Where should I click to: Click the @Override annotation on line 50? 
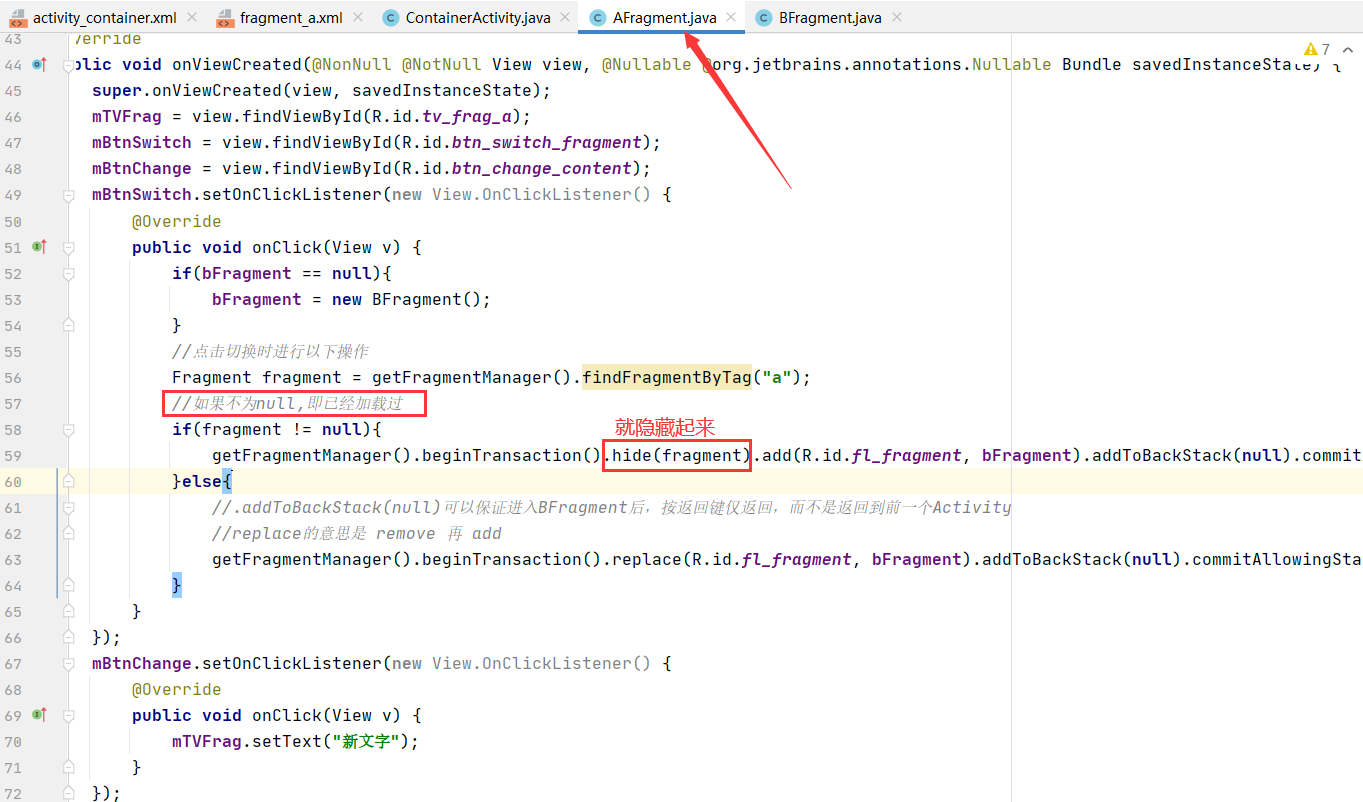pos(177,221)
